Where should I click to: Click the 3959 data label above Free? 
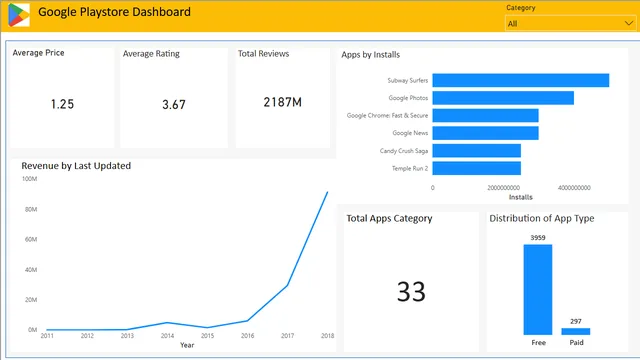click(538, 238)
